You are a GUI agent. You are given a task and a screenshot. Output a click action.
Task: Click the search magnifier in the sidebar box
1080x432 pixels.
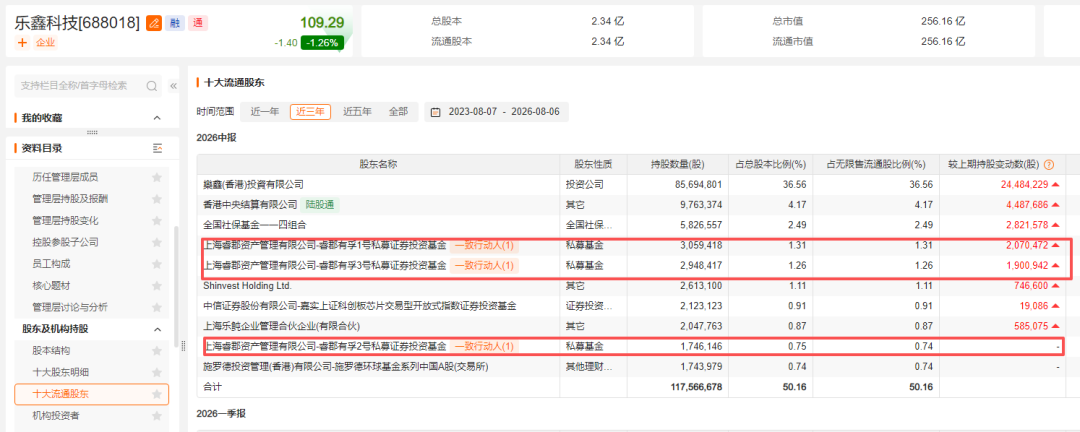tap(152, 86)
